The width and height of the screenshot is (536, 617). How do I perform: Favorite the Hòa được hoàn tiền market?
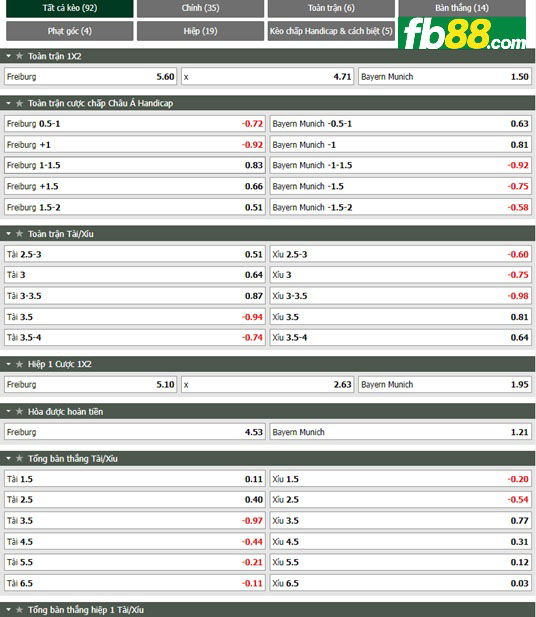click(x=19, y=412)
